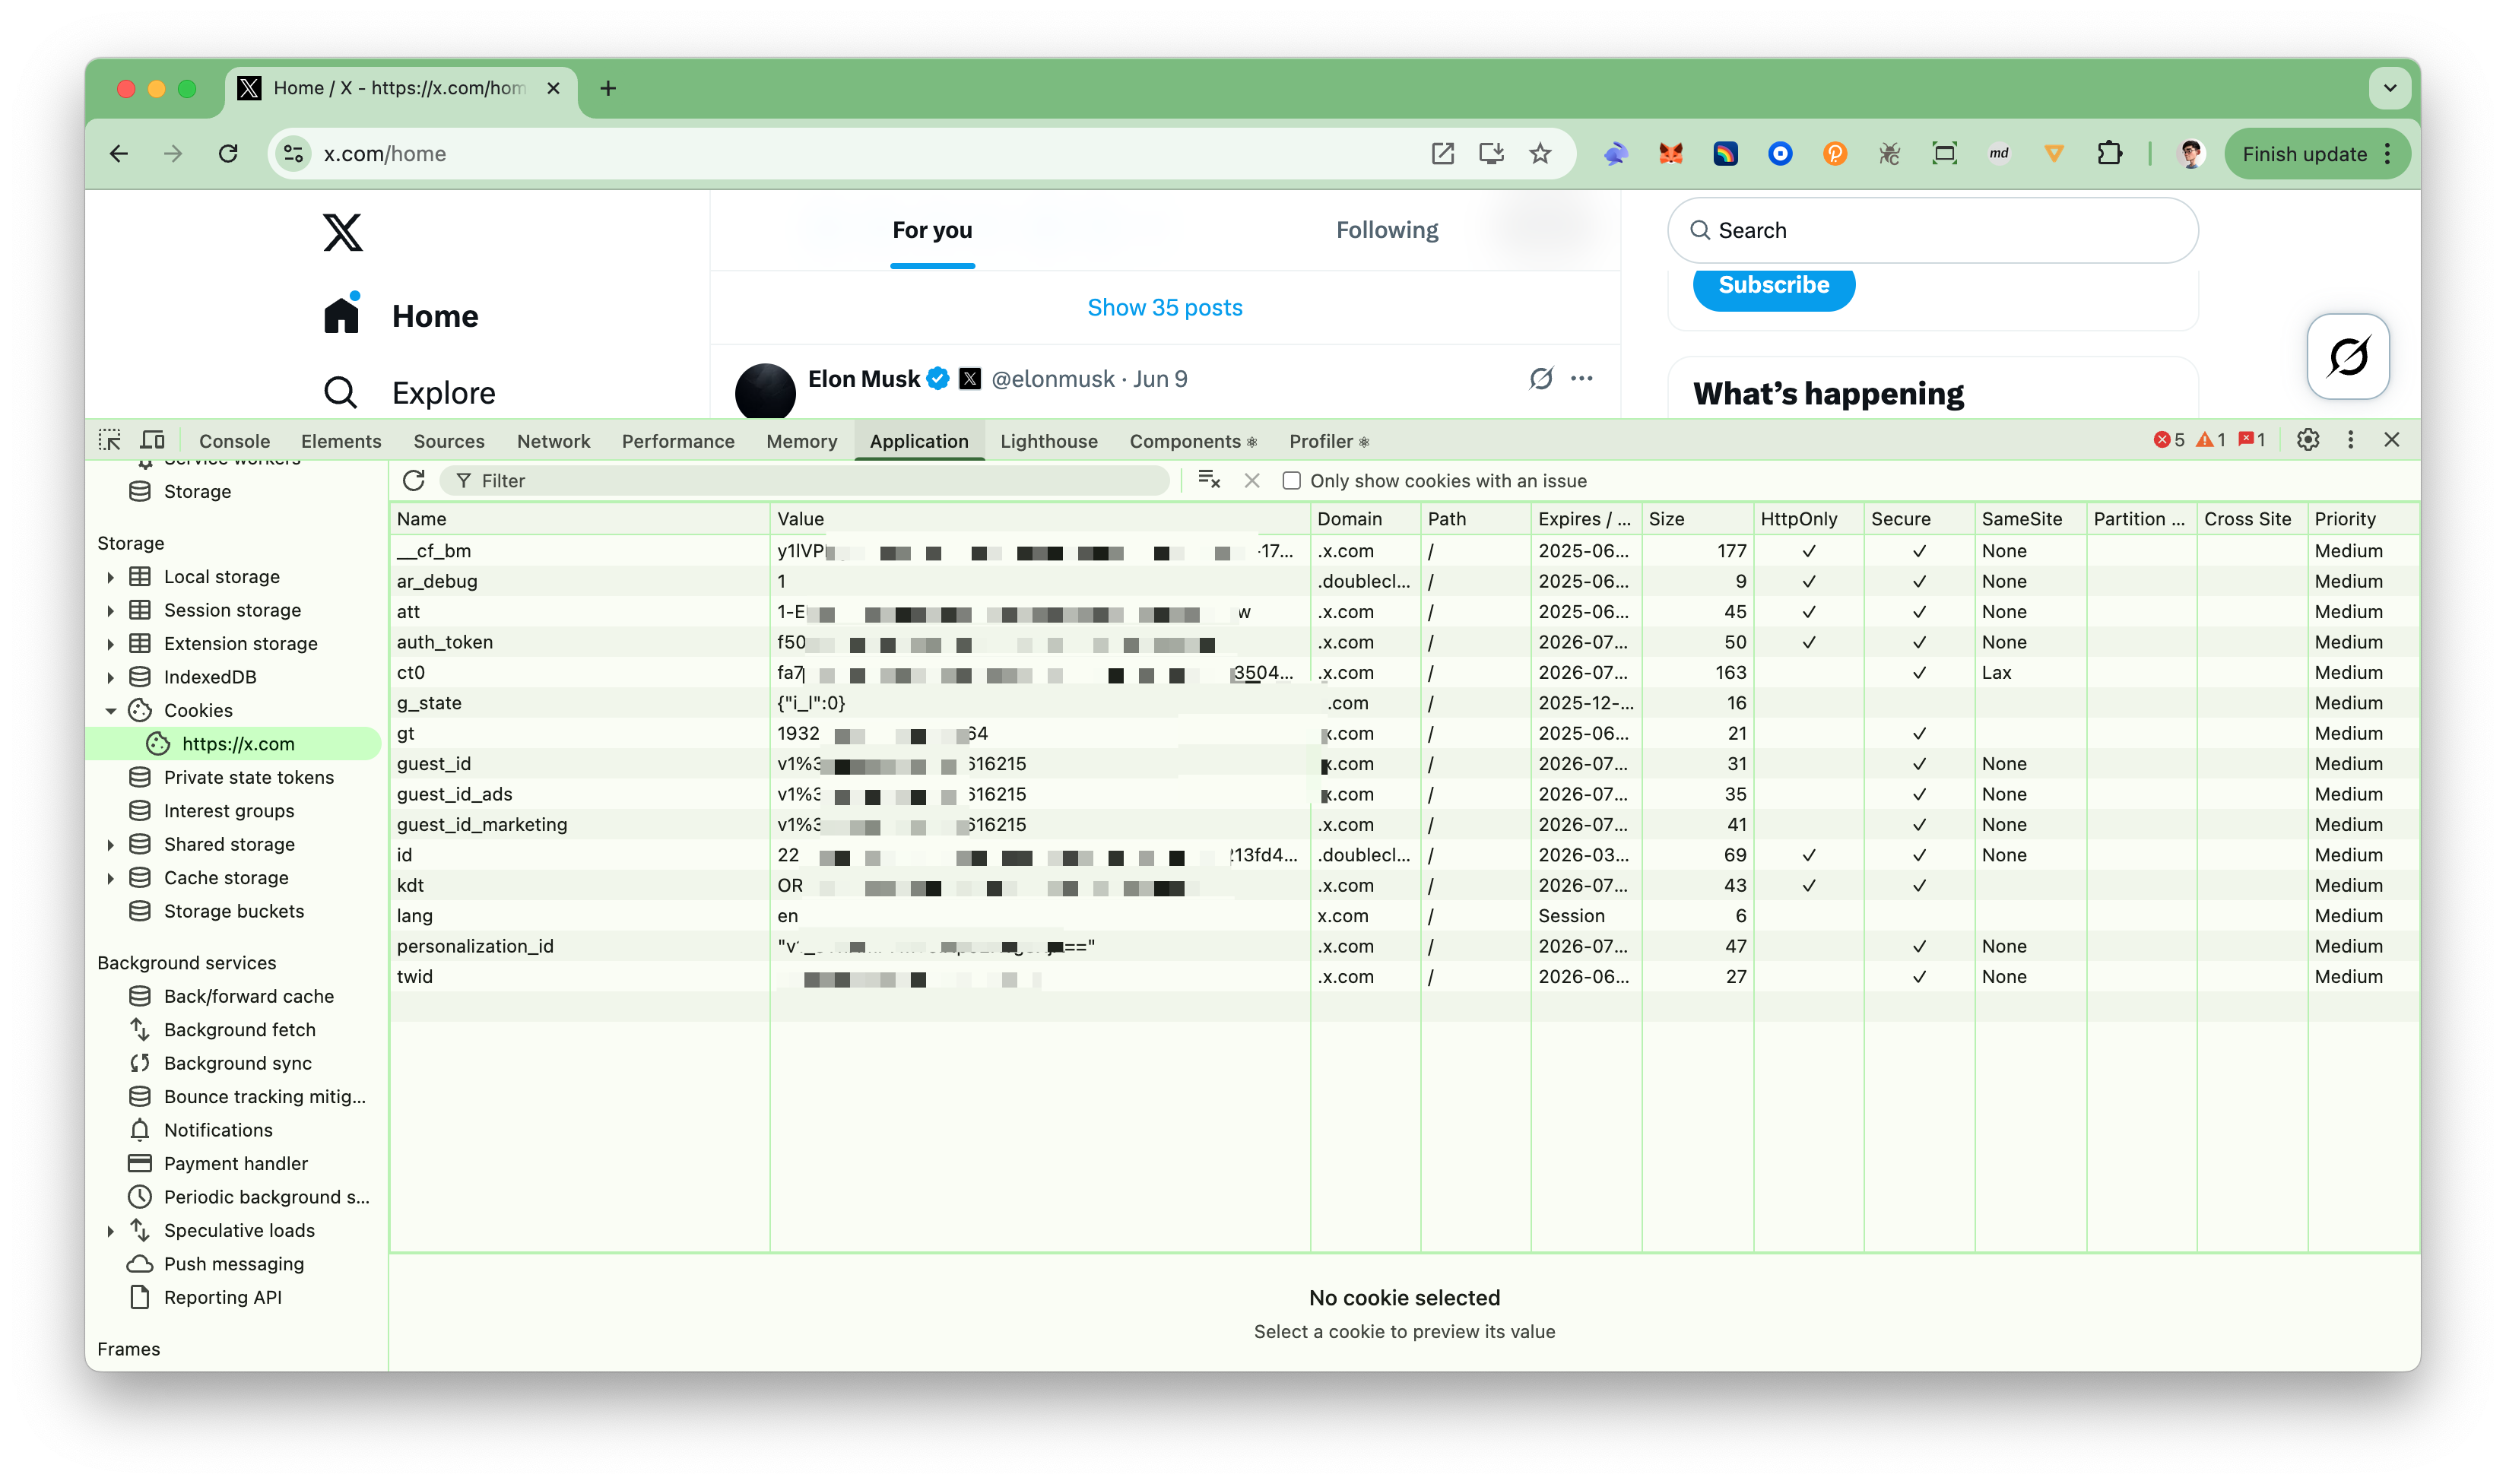Click the cookie Filter input
Image resolution: width=2506 pixels, height=1484 pixels.
coord(806,481)
